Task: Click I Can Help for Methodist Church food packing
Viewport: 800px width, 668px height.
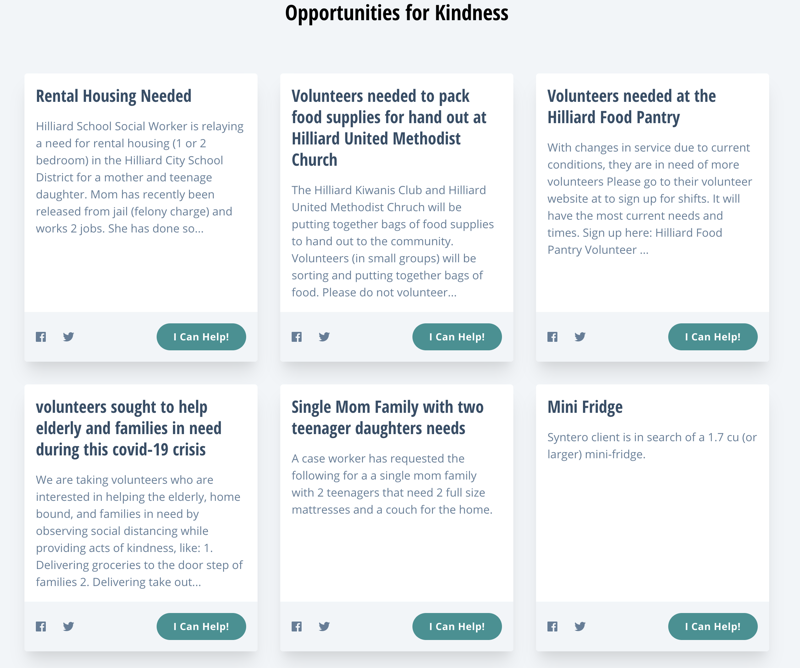Action: pyautogui.click(x=457, y=337)
